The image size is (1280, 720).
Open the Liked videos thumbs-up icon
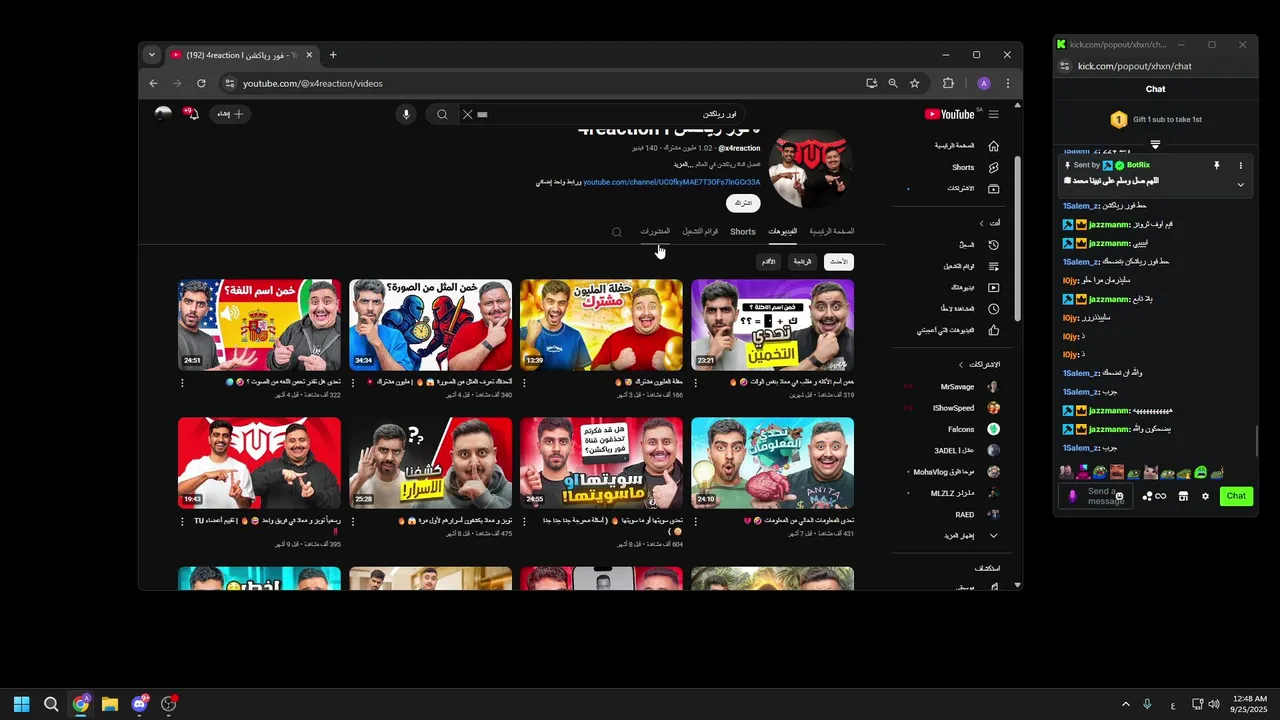[993, 330]
